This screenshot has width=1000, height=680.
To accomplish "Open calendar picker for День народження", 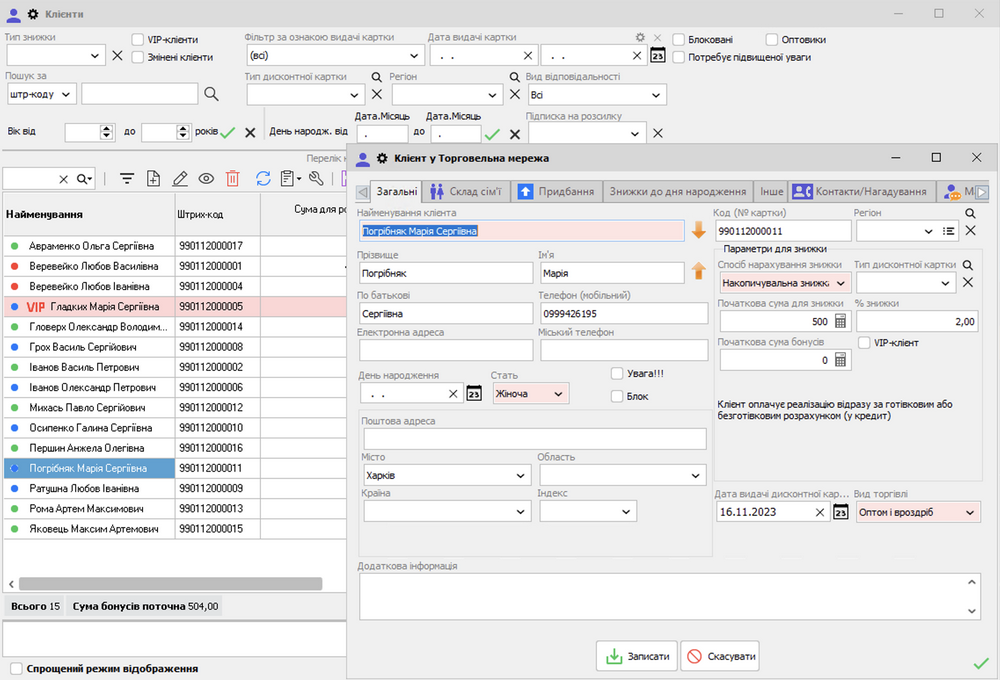I will coord(474,394).
